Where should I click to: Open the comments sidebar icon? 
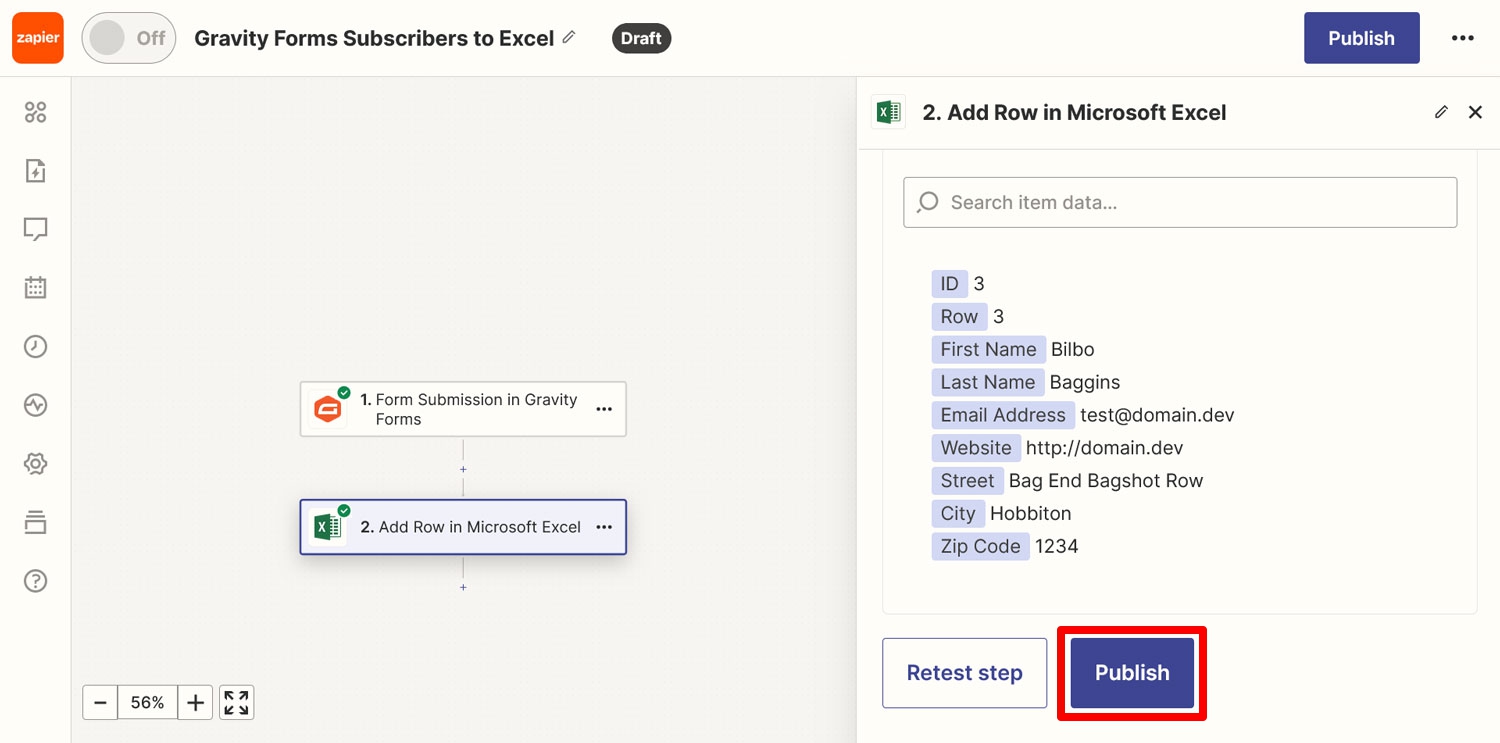(36, 229)
